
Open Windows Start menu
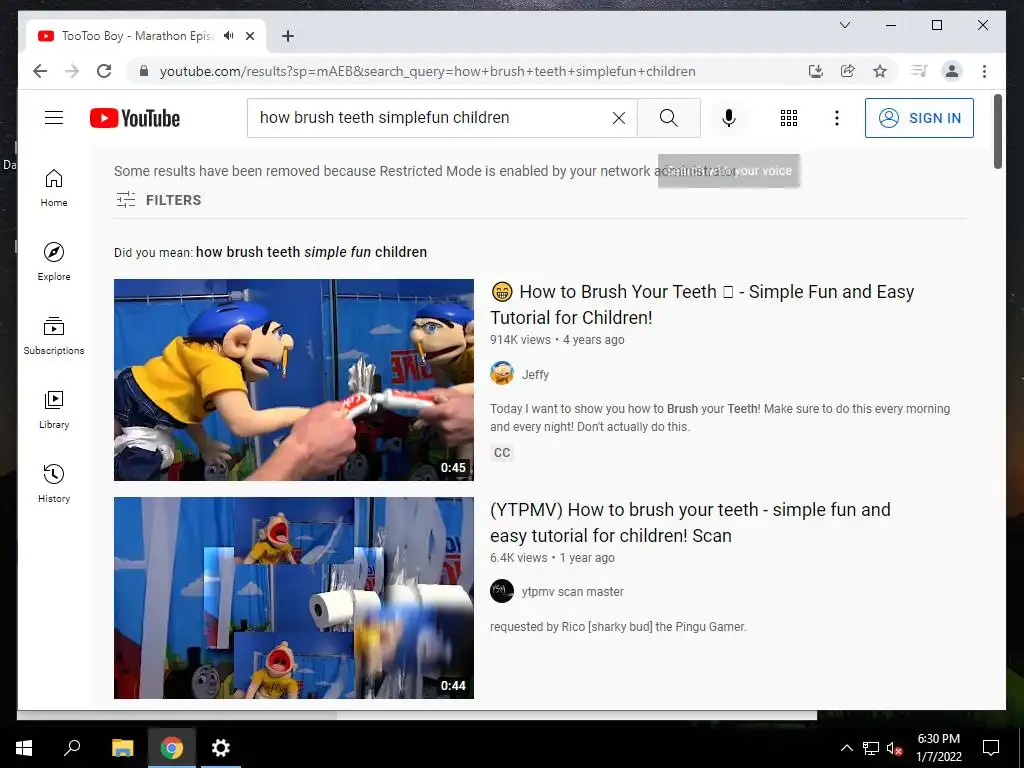click(24, 748)
